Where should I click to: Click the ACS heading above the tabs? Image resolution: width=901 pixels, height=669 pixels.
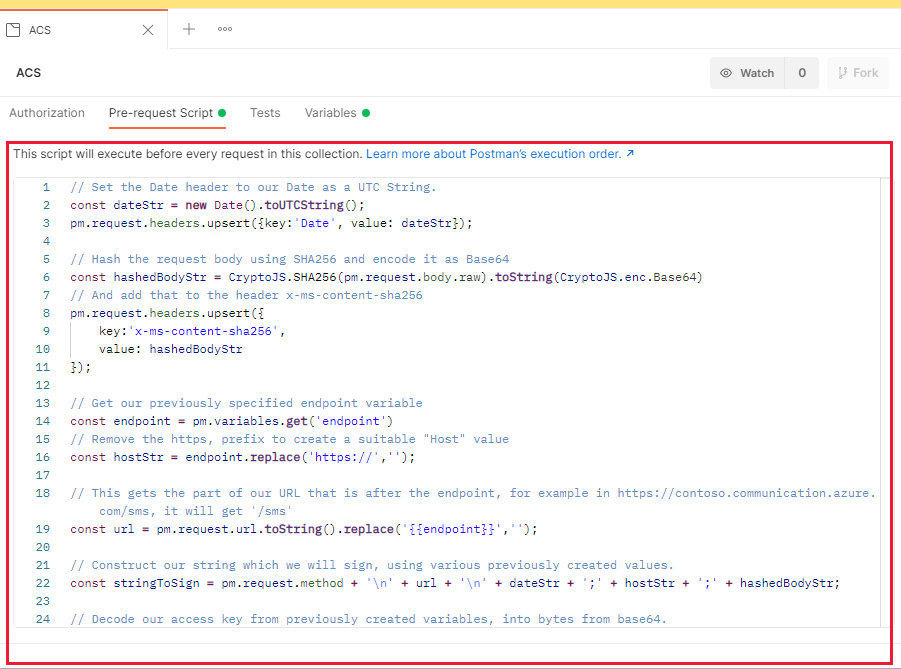click(x=28, y=72)
